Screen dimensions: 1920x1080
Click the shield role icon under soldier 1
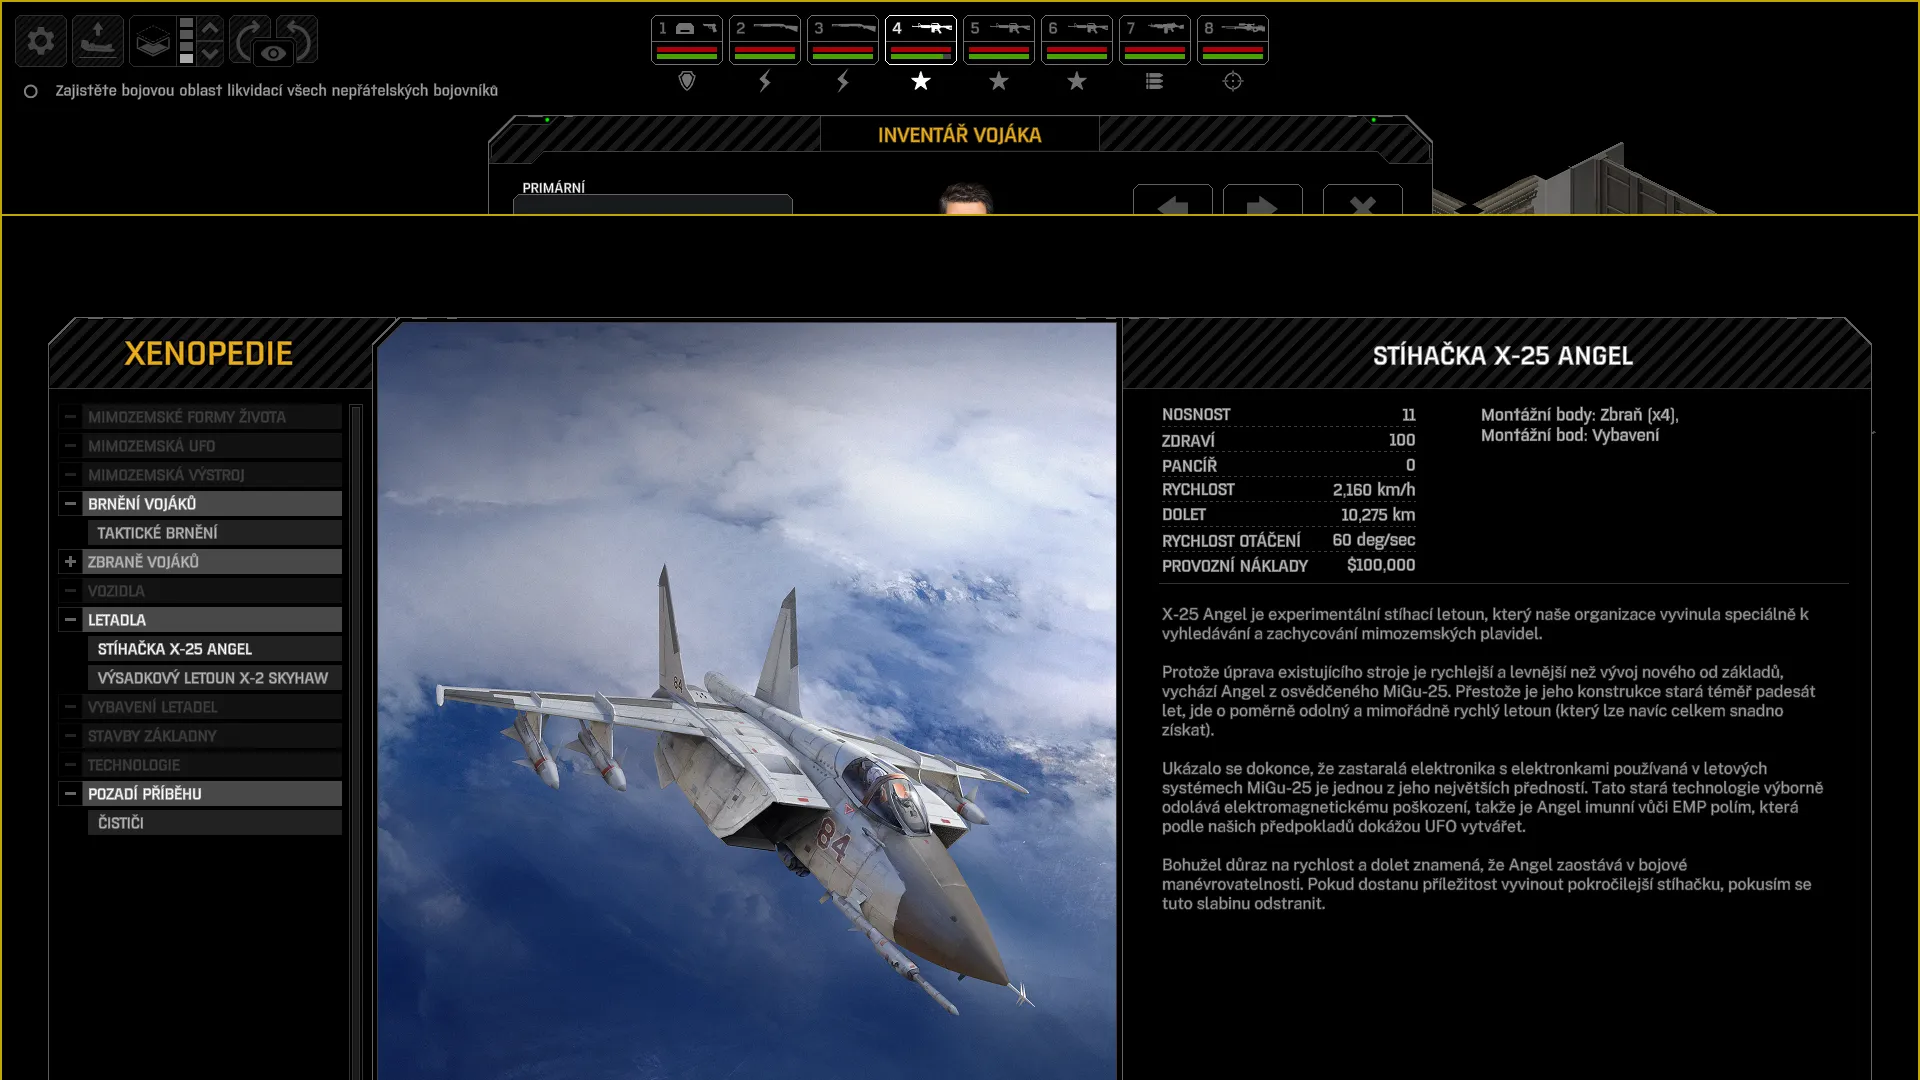tap(687, 82)
